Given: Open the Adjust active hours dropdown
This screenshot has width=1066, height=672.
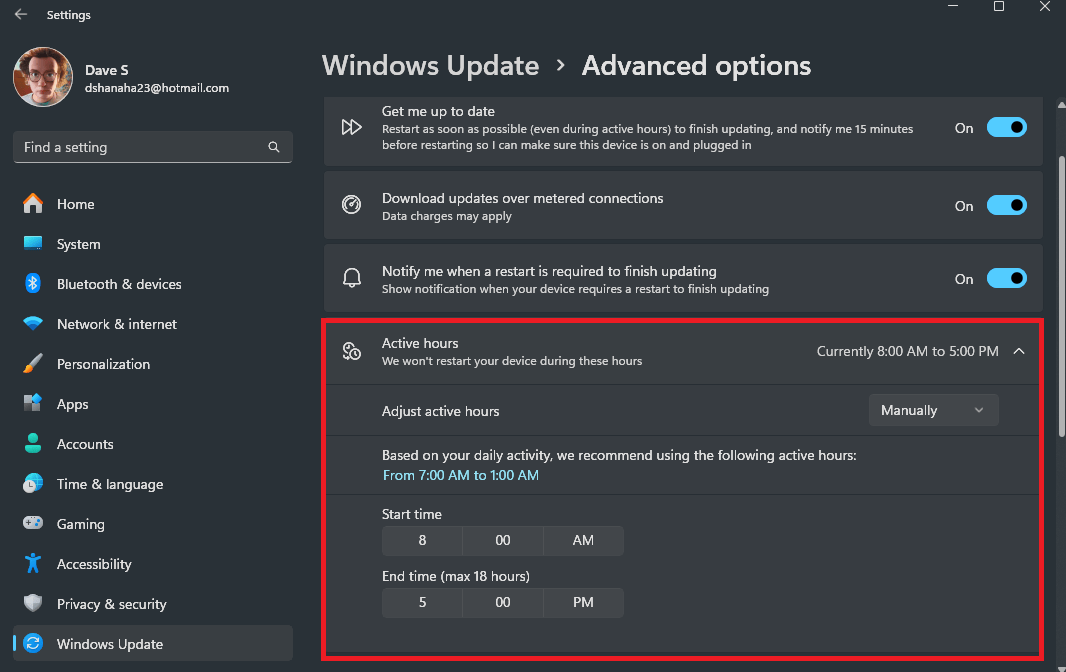Looking at the screenshot, I should [933, 410].
